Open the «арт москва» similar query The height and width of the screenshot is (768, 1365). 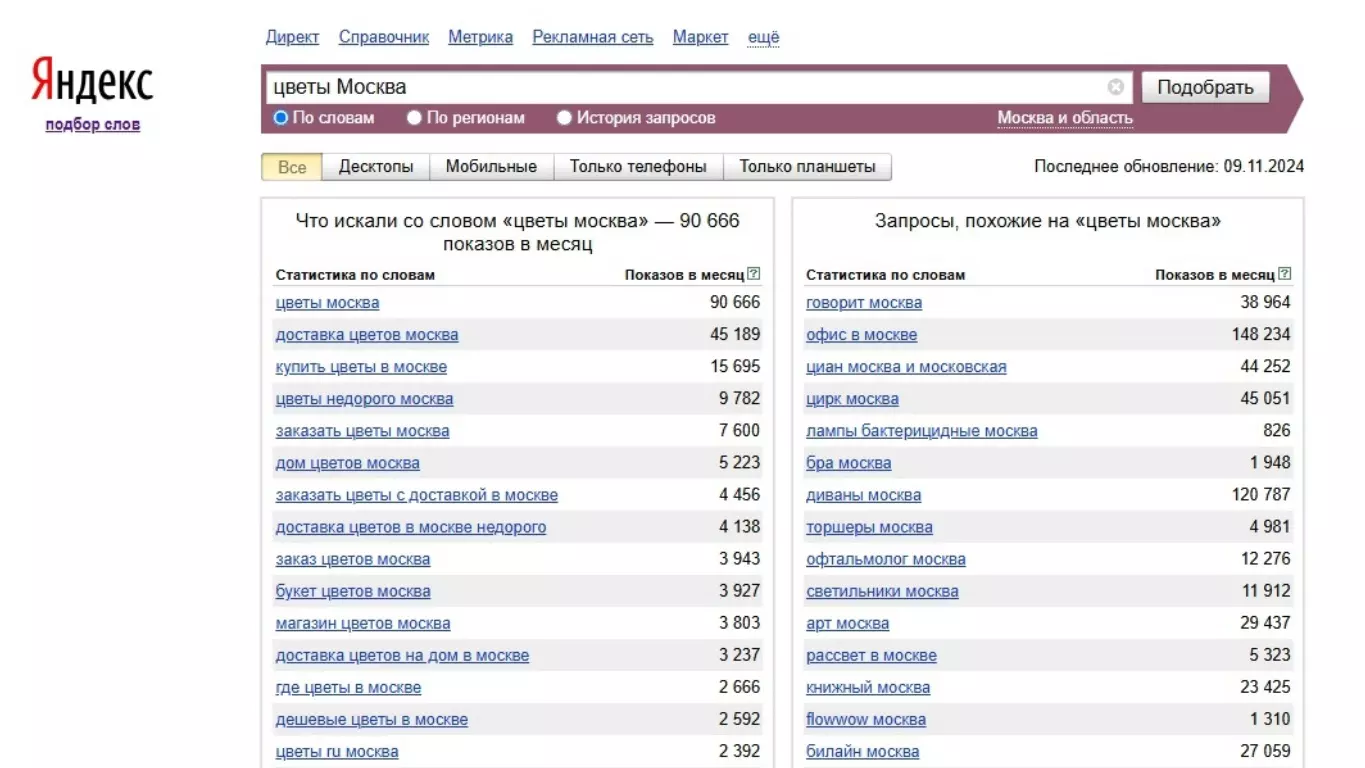pyautogui.click(x=847, y=623)
